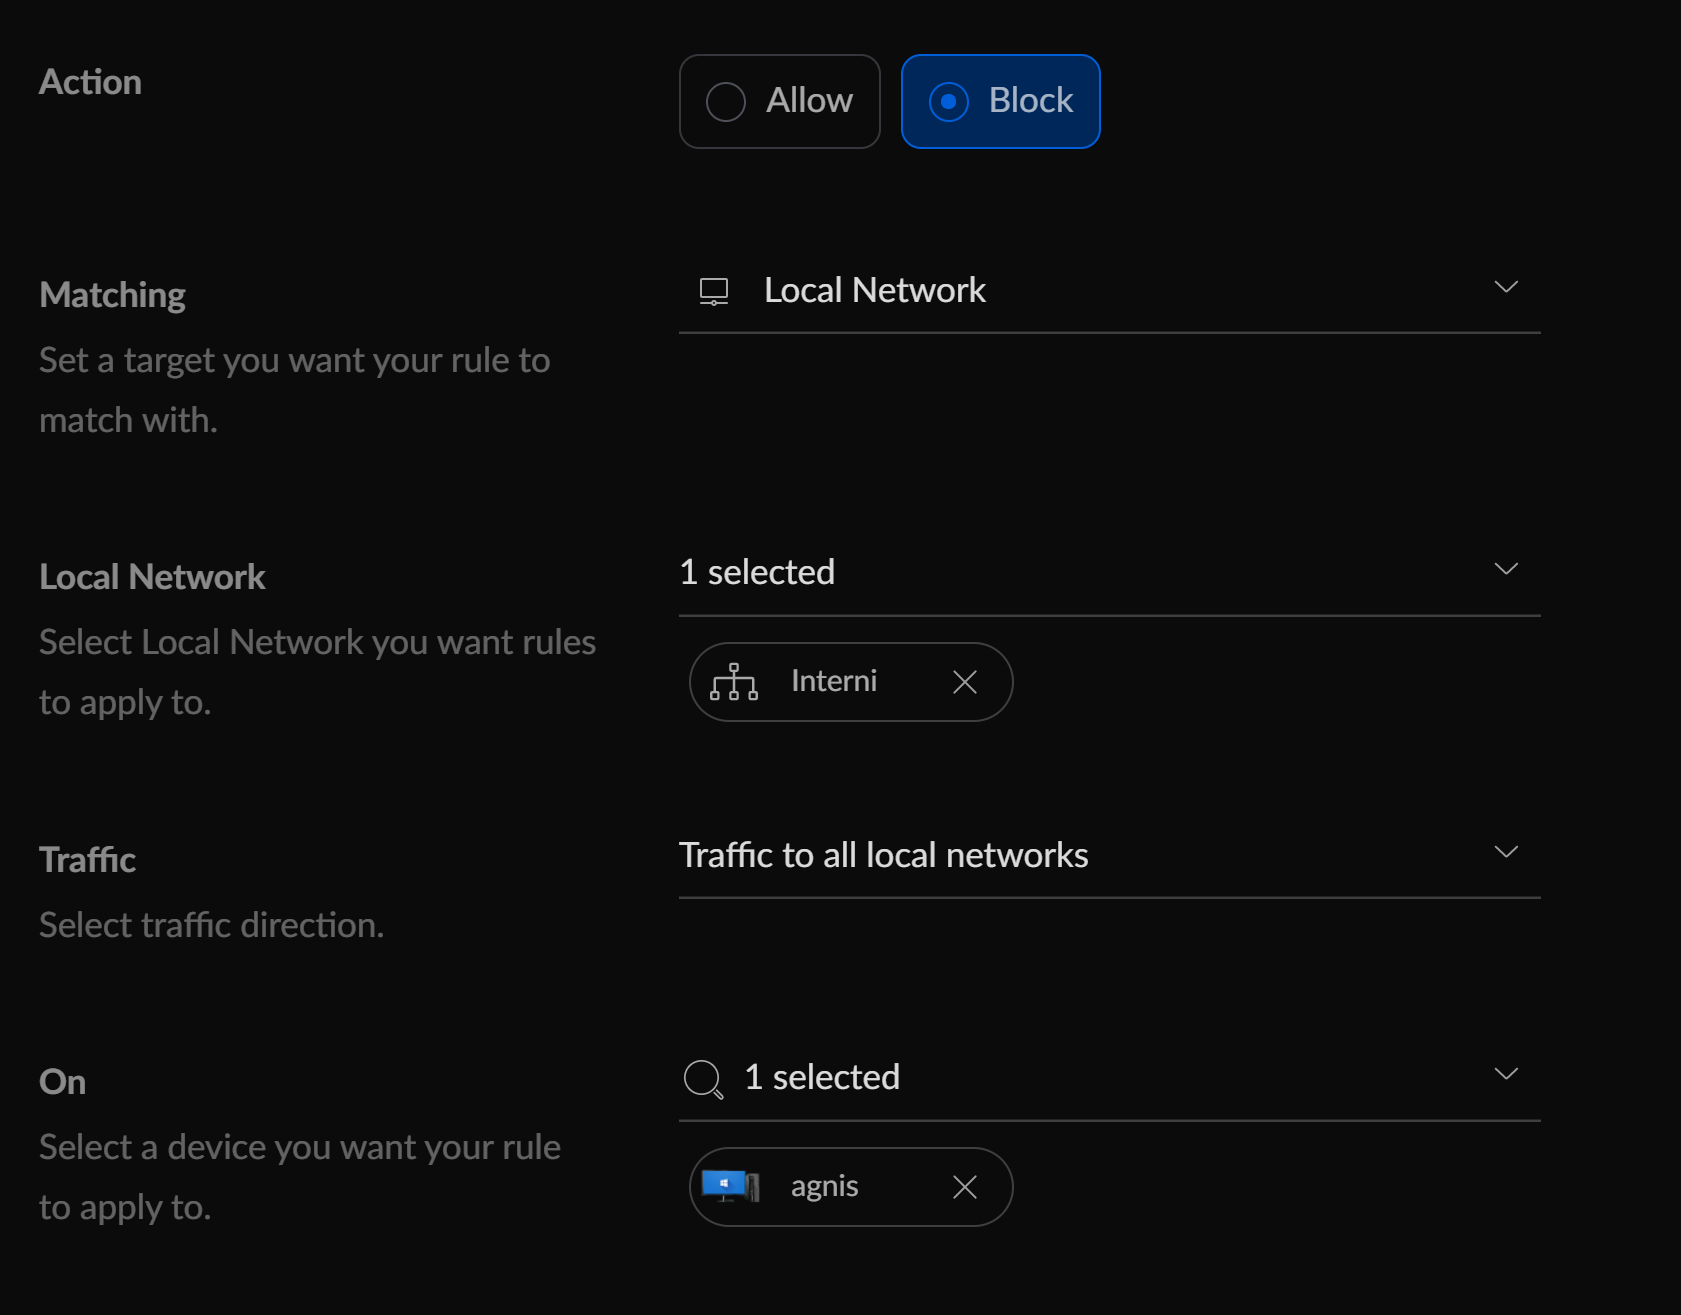Click the agnis device chip label
This screenshot has height=1315, width=1681.
(824, 1187)
